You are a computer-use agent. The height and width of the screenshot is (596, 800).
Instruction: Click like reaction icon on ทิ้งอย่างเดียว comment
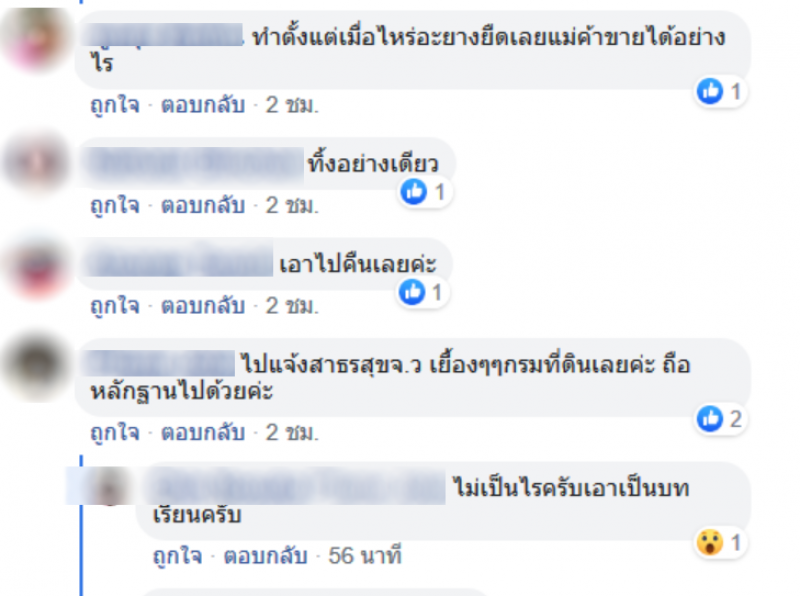click(x=414, y=192)
